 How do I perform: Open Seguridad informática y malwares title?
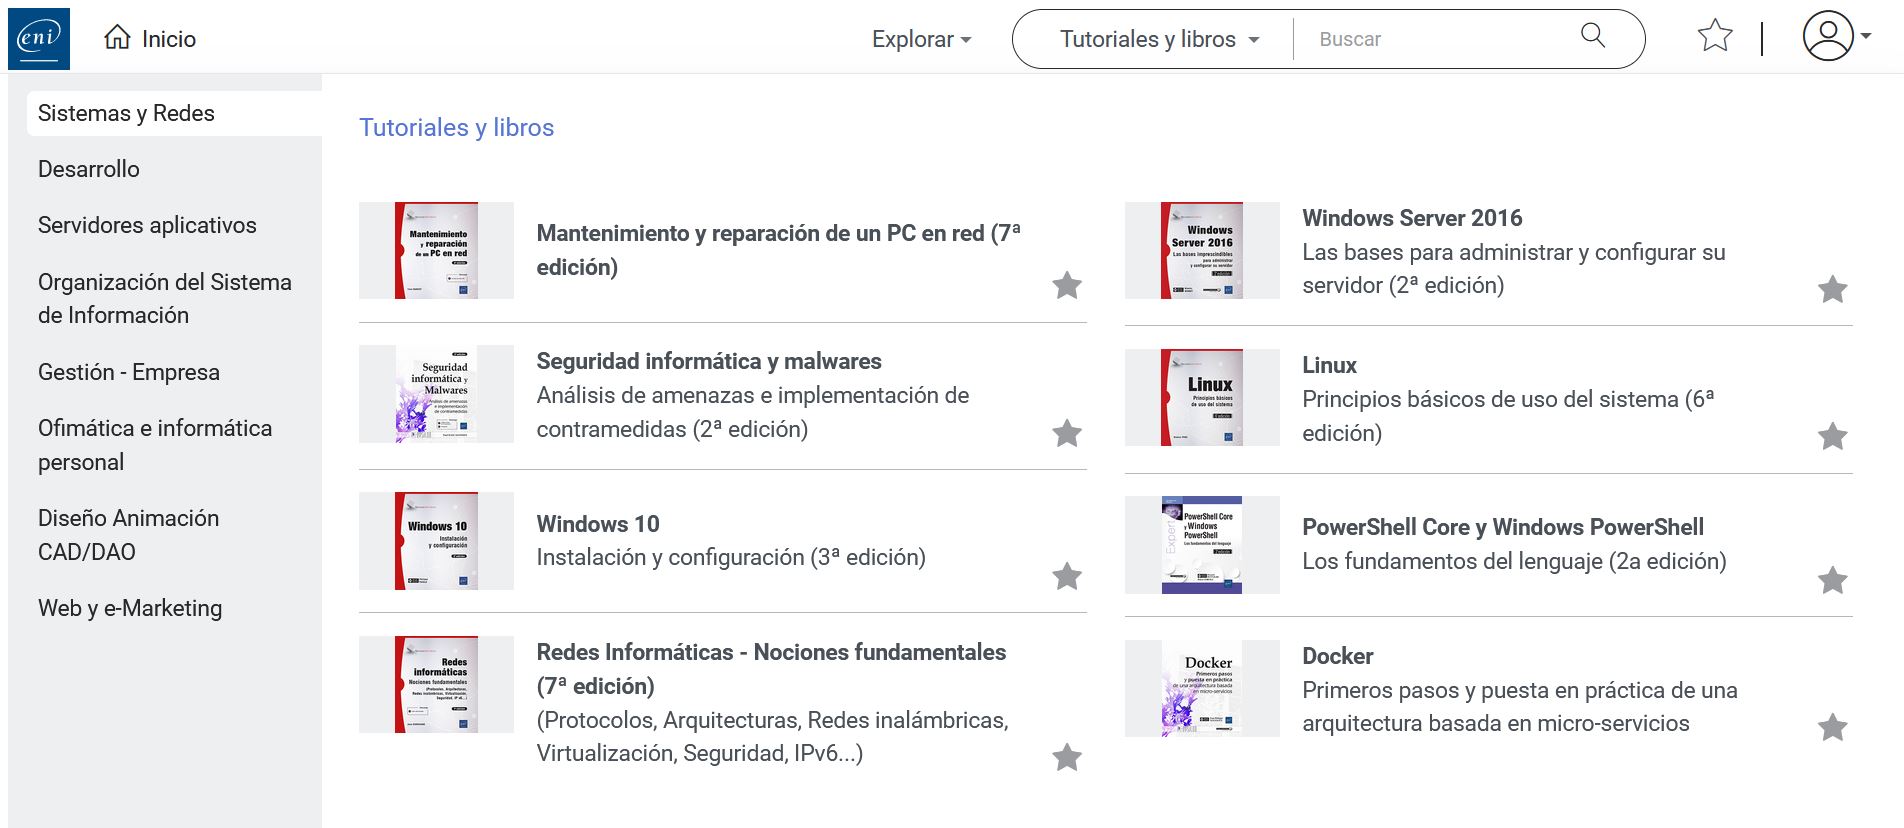click(709, 361)
